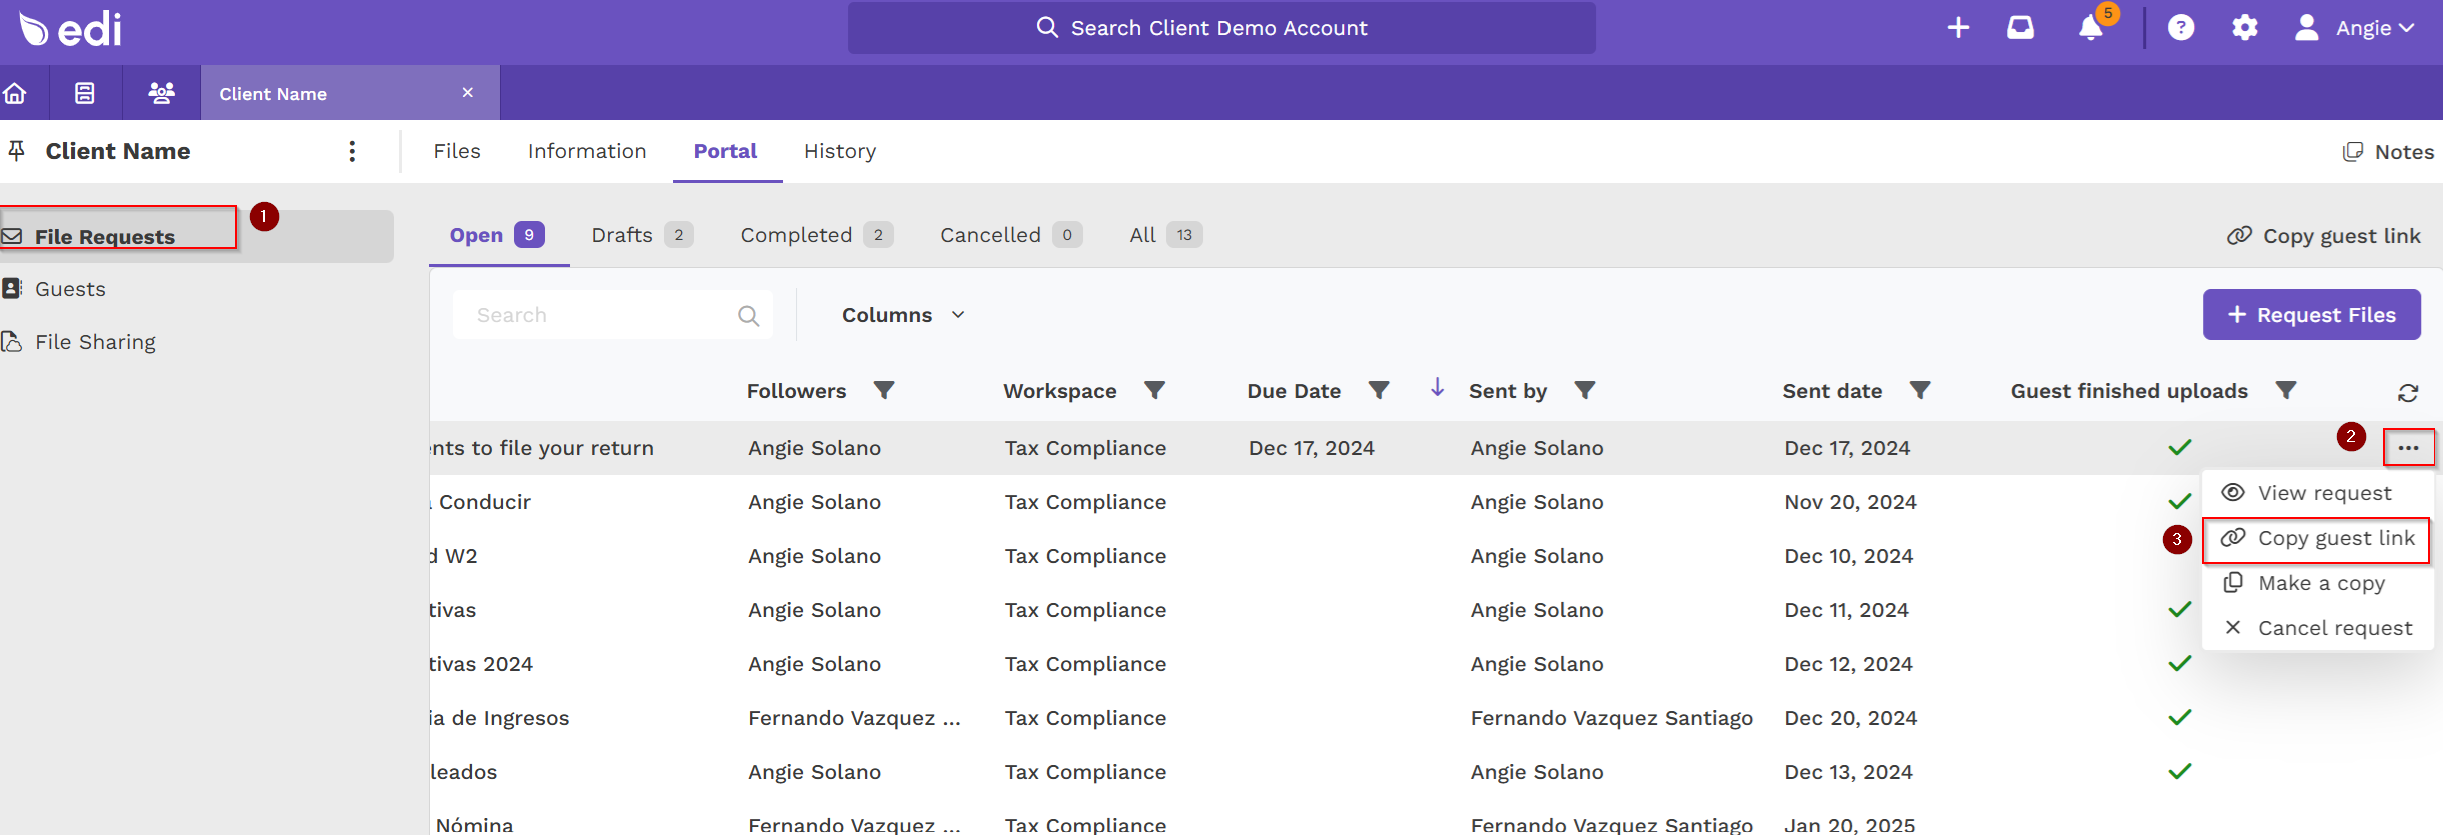Switch to the History tab
Viewport: 2443px width, 835px height.
[x=840, y=151]
